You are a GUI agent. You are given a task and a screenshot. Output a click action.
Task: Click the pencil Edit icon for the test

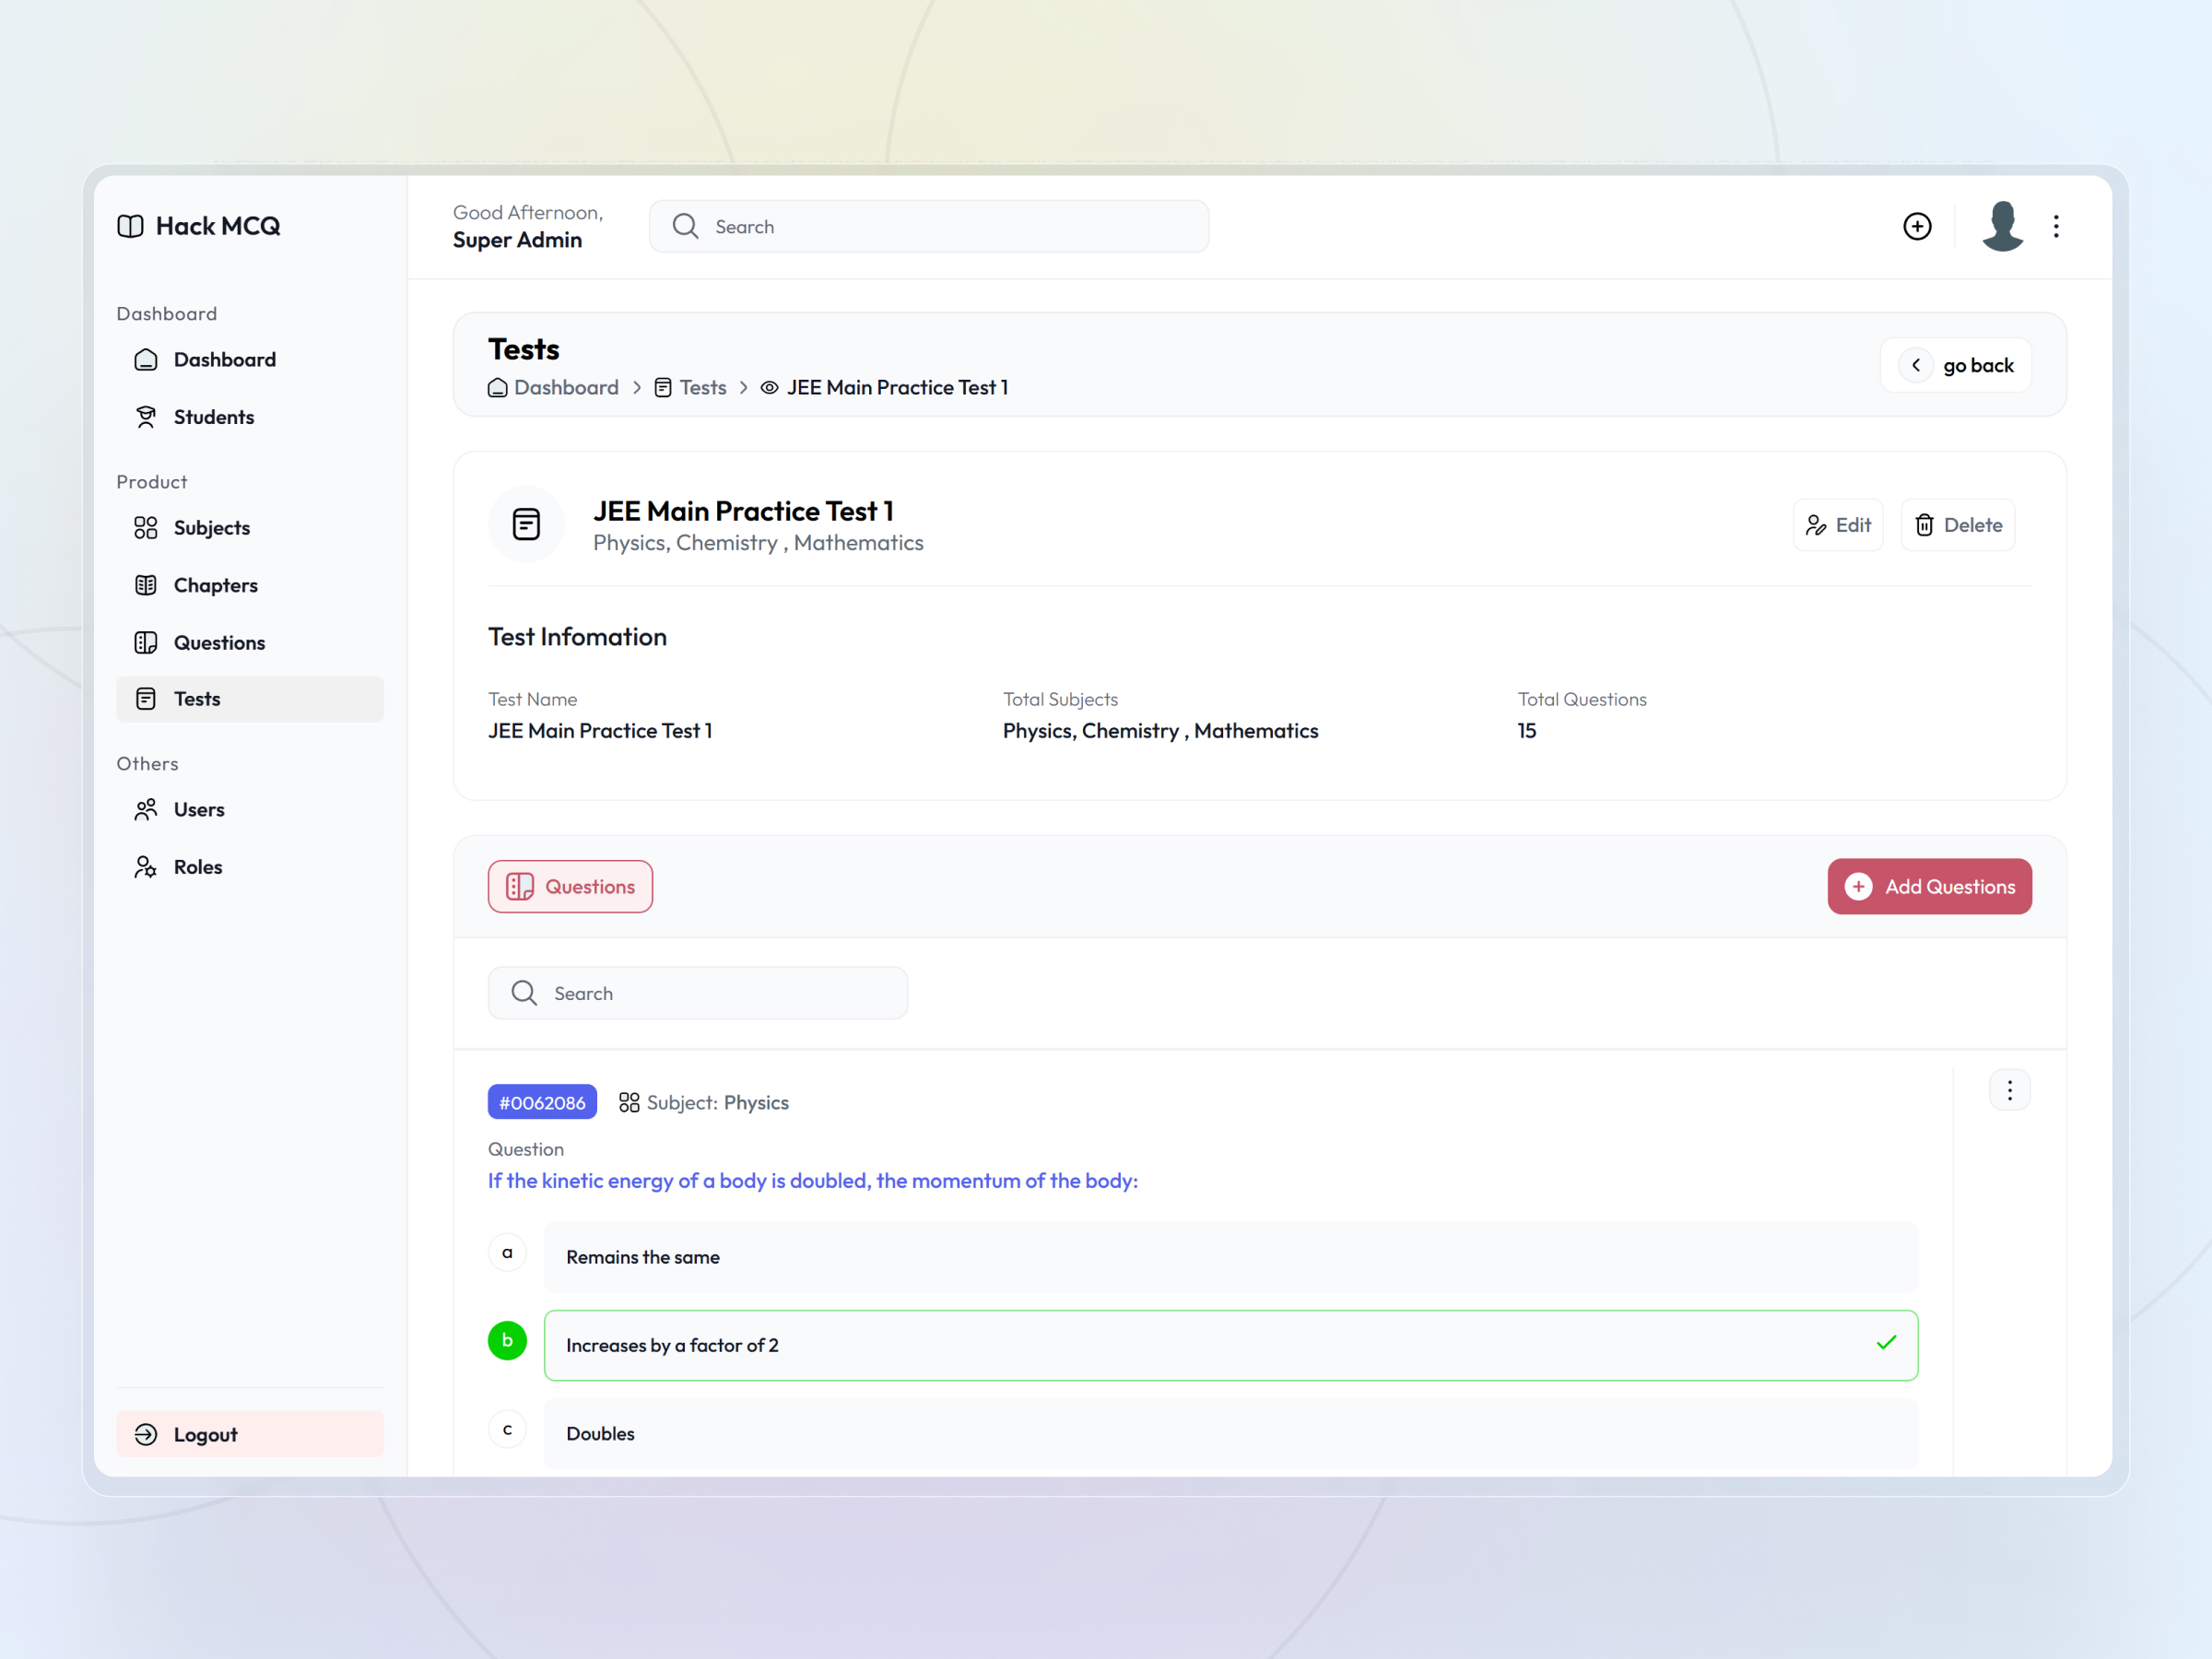click(x=1817, y=525)
